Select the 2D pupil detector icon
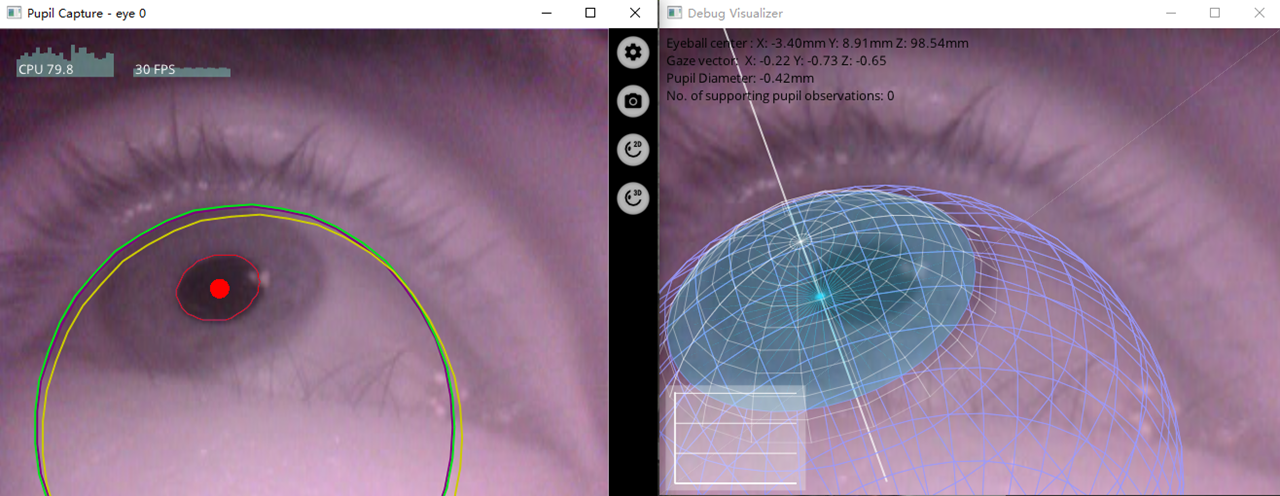The width and height of the screenshot is (1280, 496). tap(633, 150)
